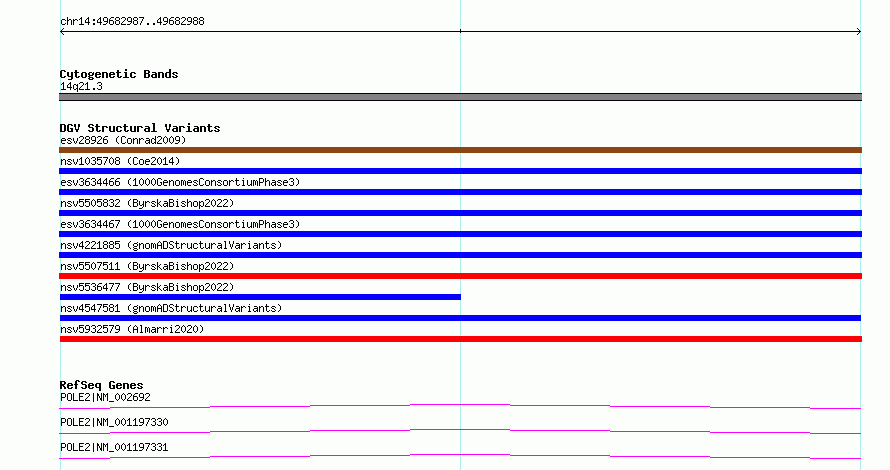Open POLE2|NM_002692 transcript label
Image resolution: width=890 pixels, height=470 pixels.
105,397
